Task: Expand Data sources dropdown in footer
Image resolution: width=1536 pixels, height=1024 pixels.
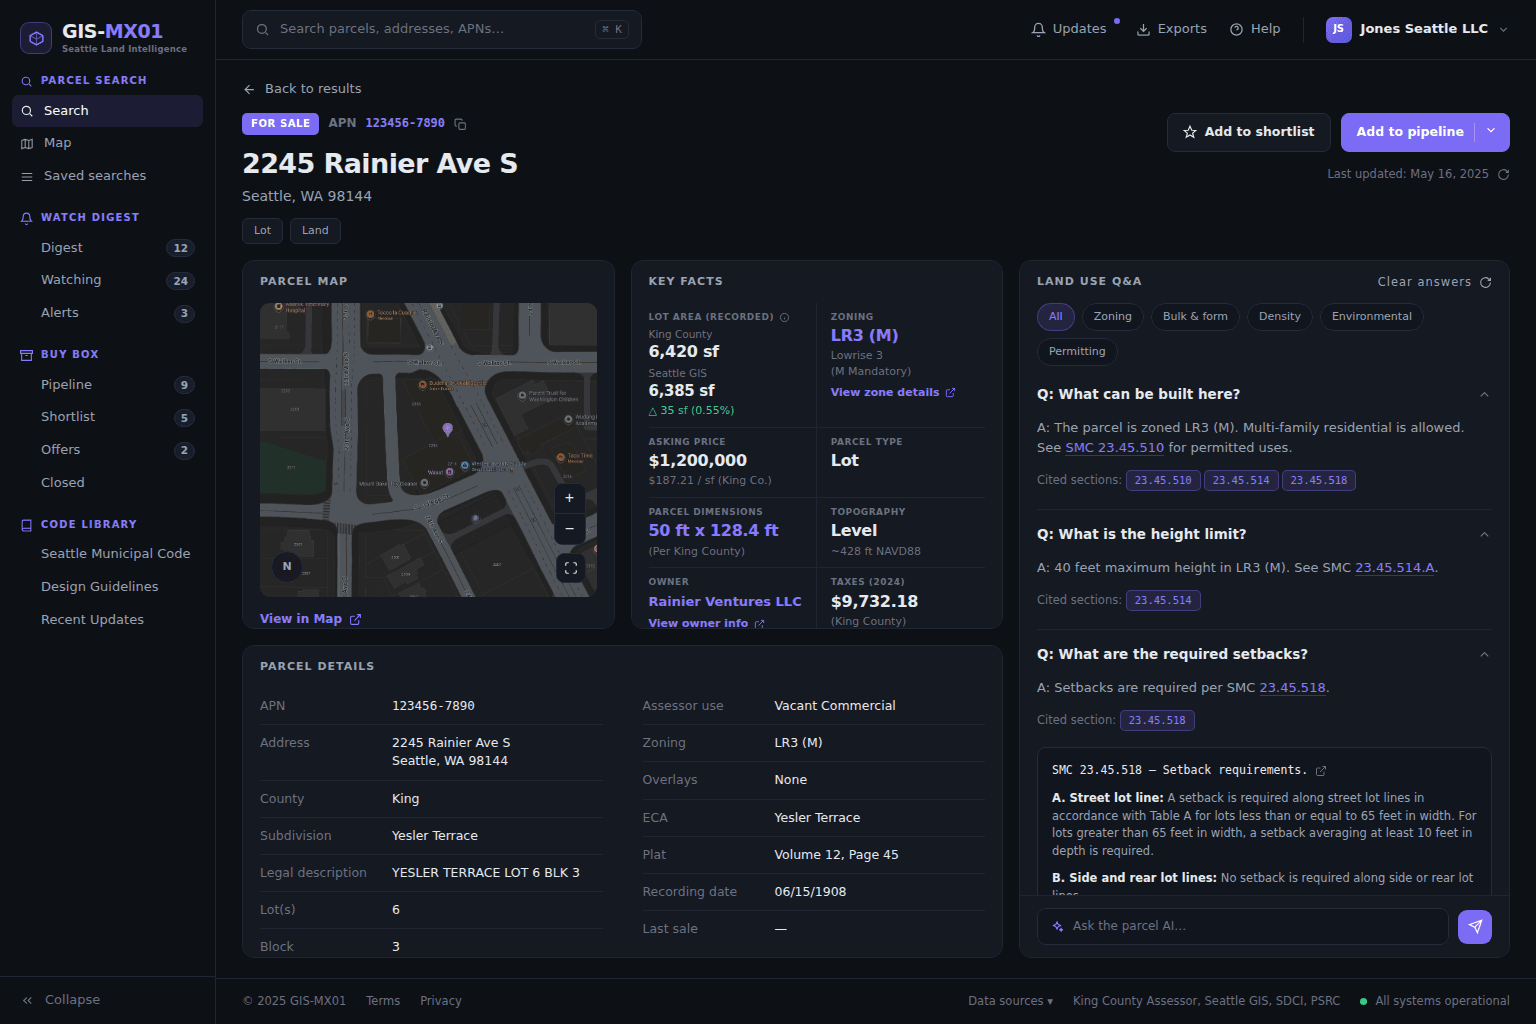Action: point(1010,1001)
